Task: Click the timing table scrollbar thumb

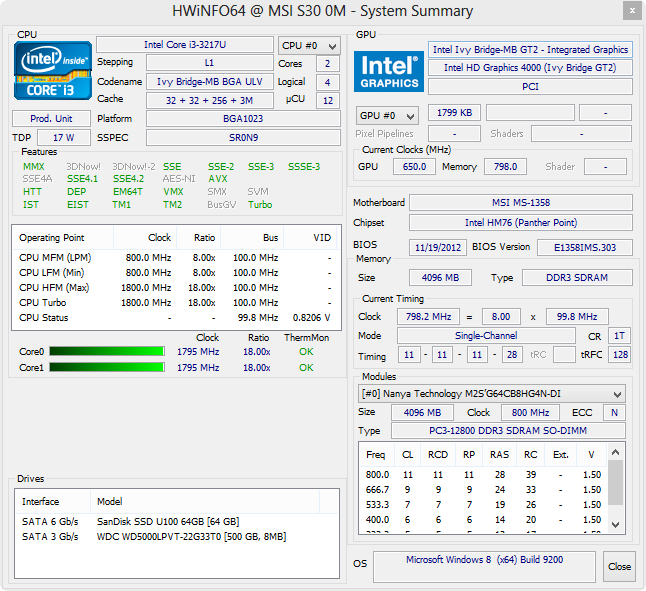Action: 616,482
